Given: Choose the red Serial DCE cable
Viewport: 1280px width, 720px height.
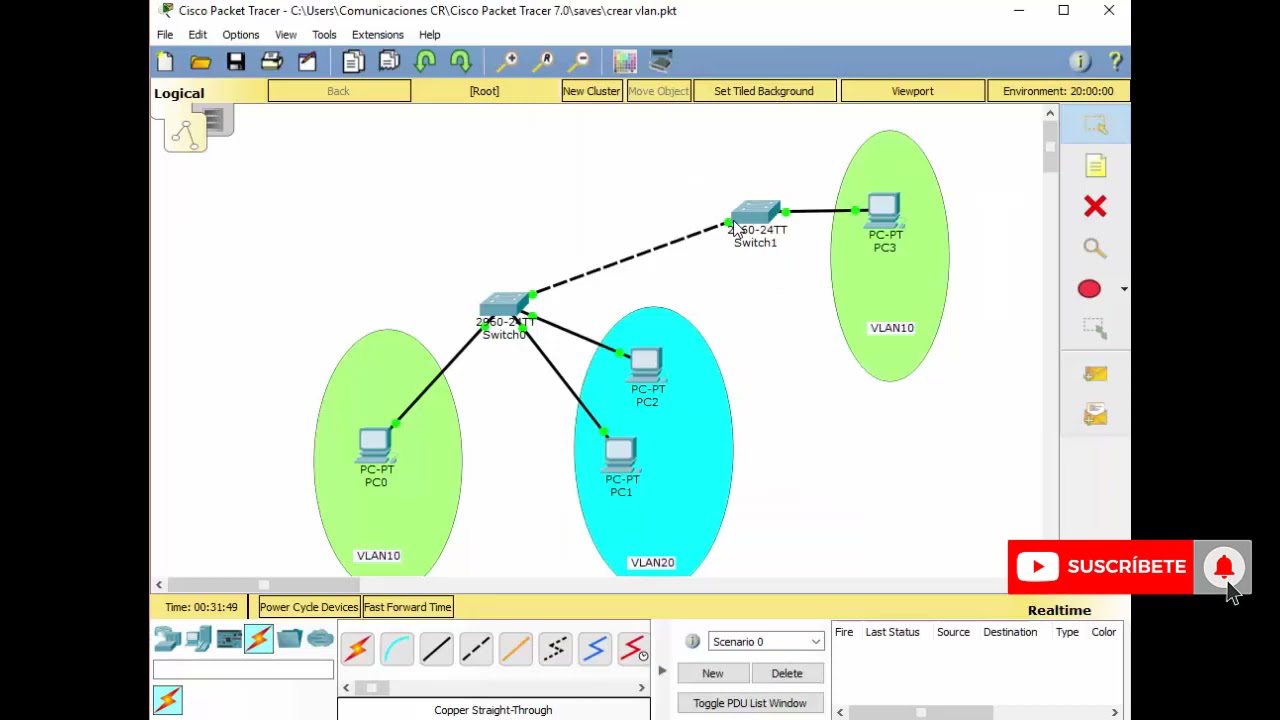Looking at the screenshot, I should coord(632,649).
